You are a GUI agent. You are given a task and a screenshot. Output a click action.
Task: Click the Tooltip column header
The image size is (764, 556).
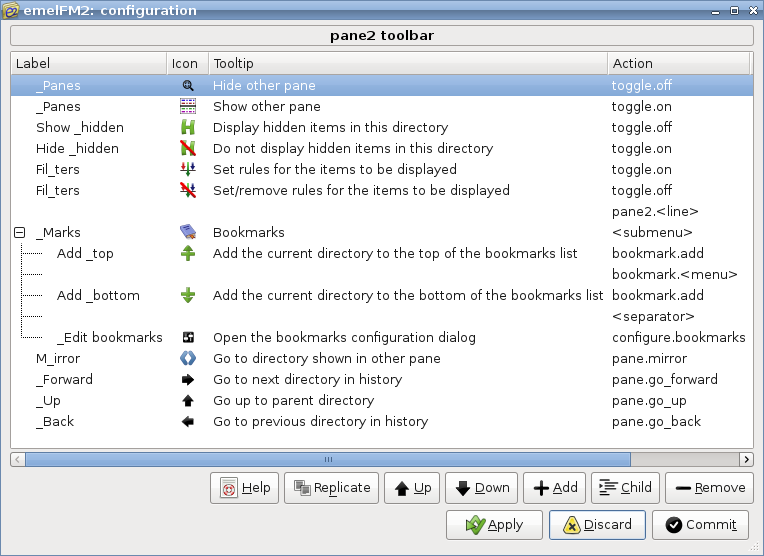408,63
